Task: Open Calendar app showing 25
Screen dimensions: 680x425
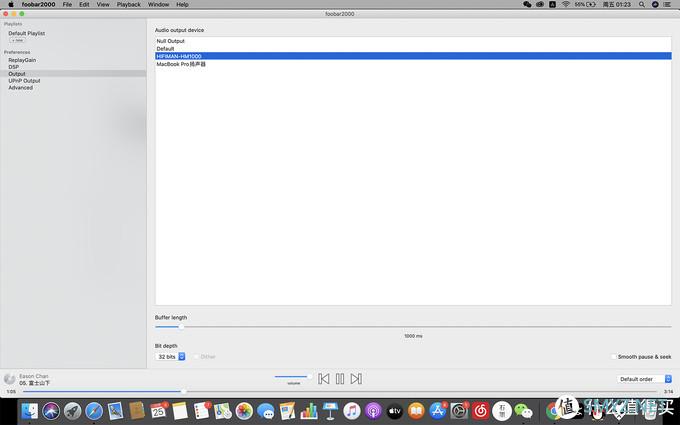Action: (x=158, y=410)
